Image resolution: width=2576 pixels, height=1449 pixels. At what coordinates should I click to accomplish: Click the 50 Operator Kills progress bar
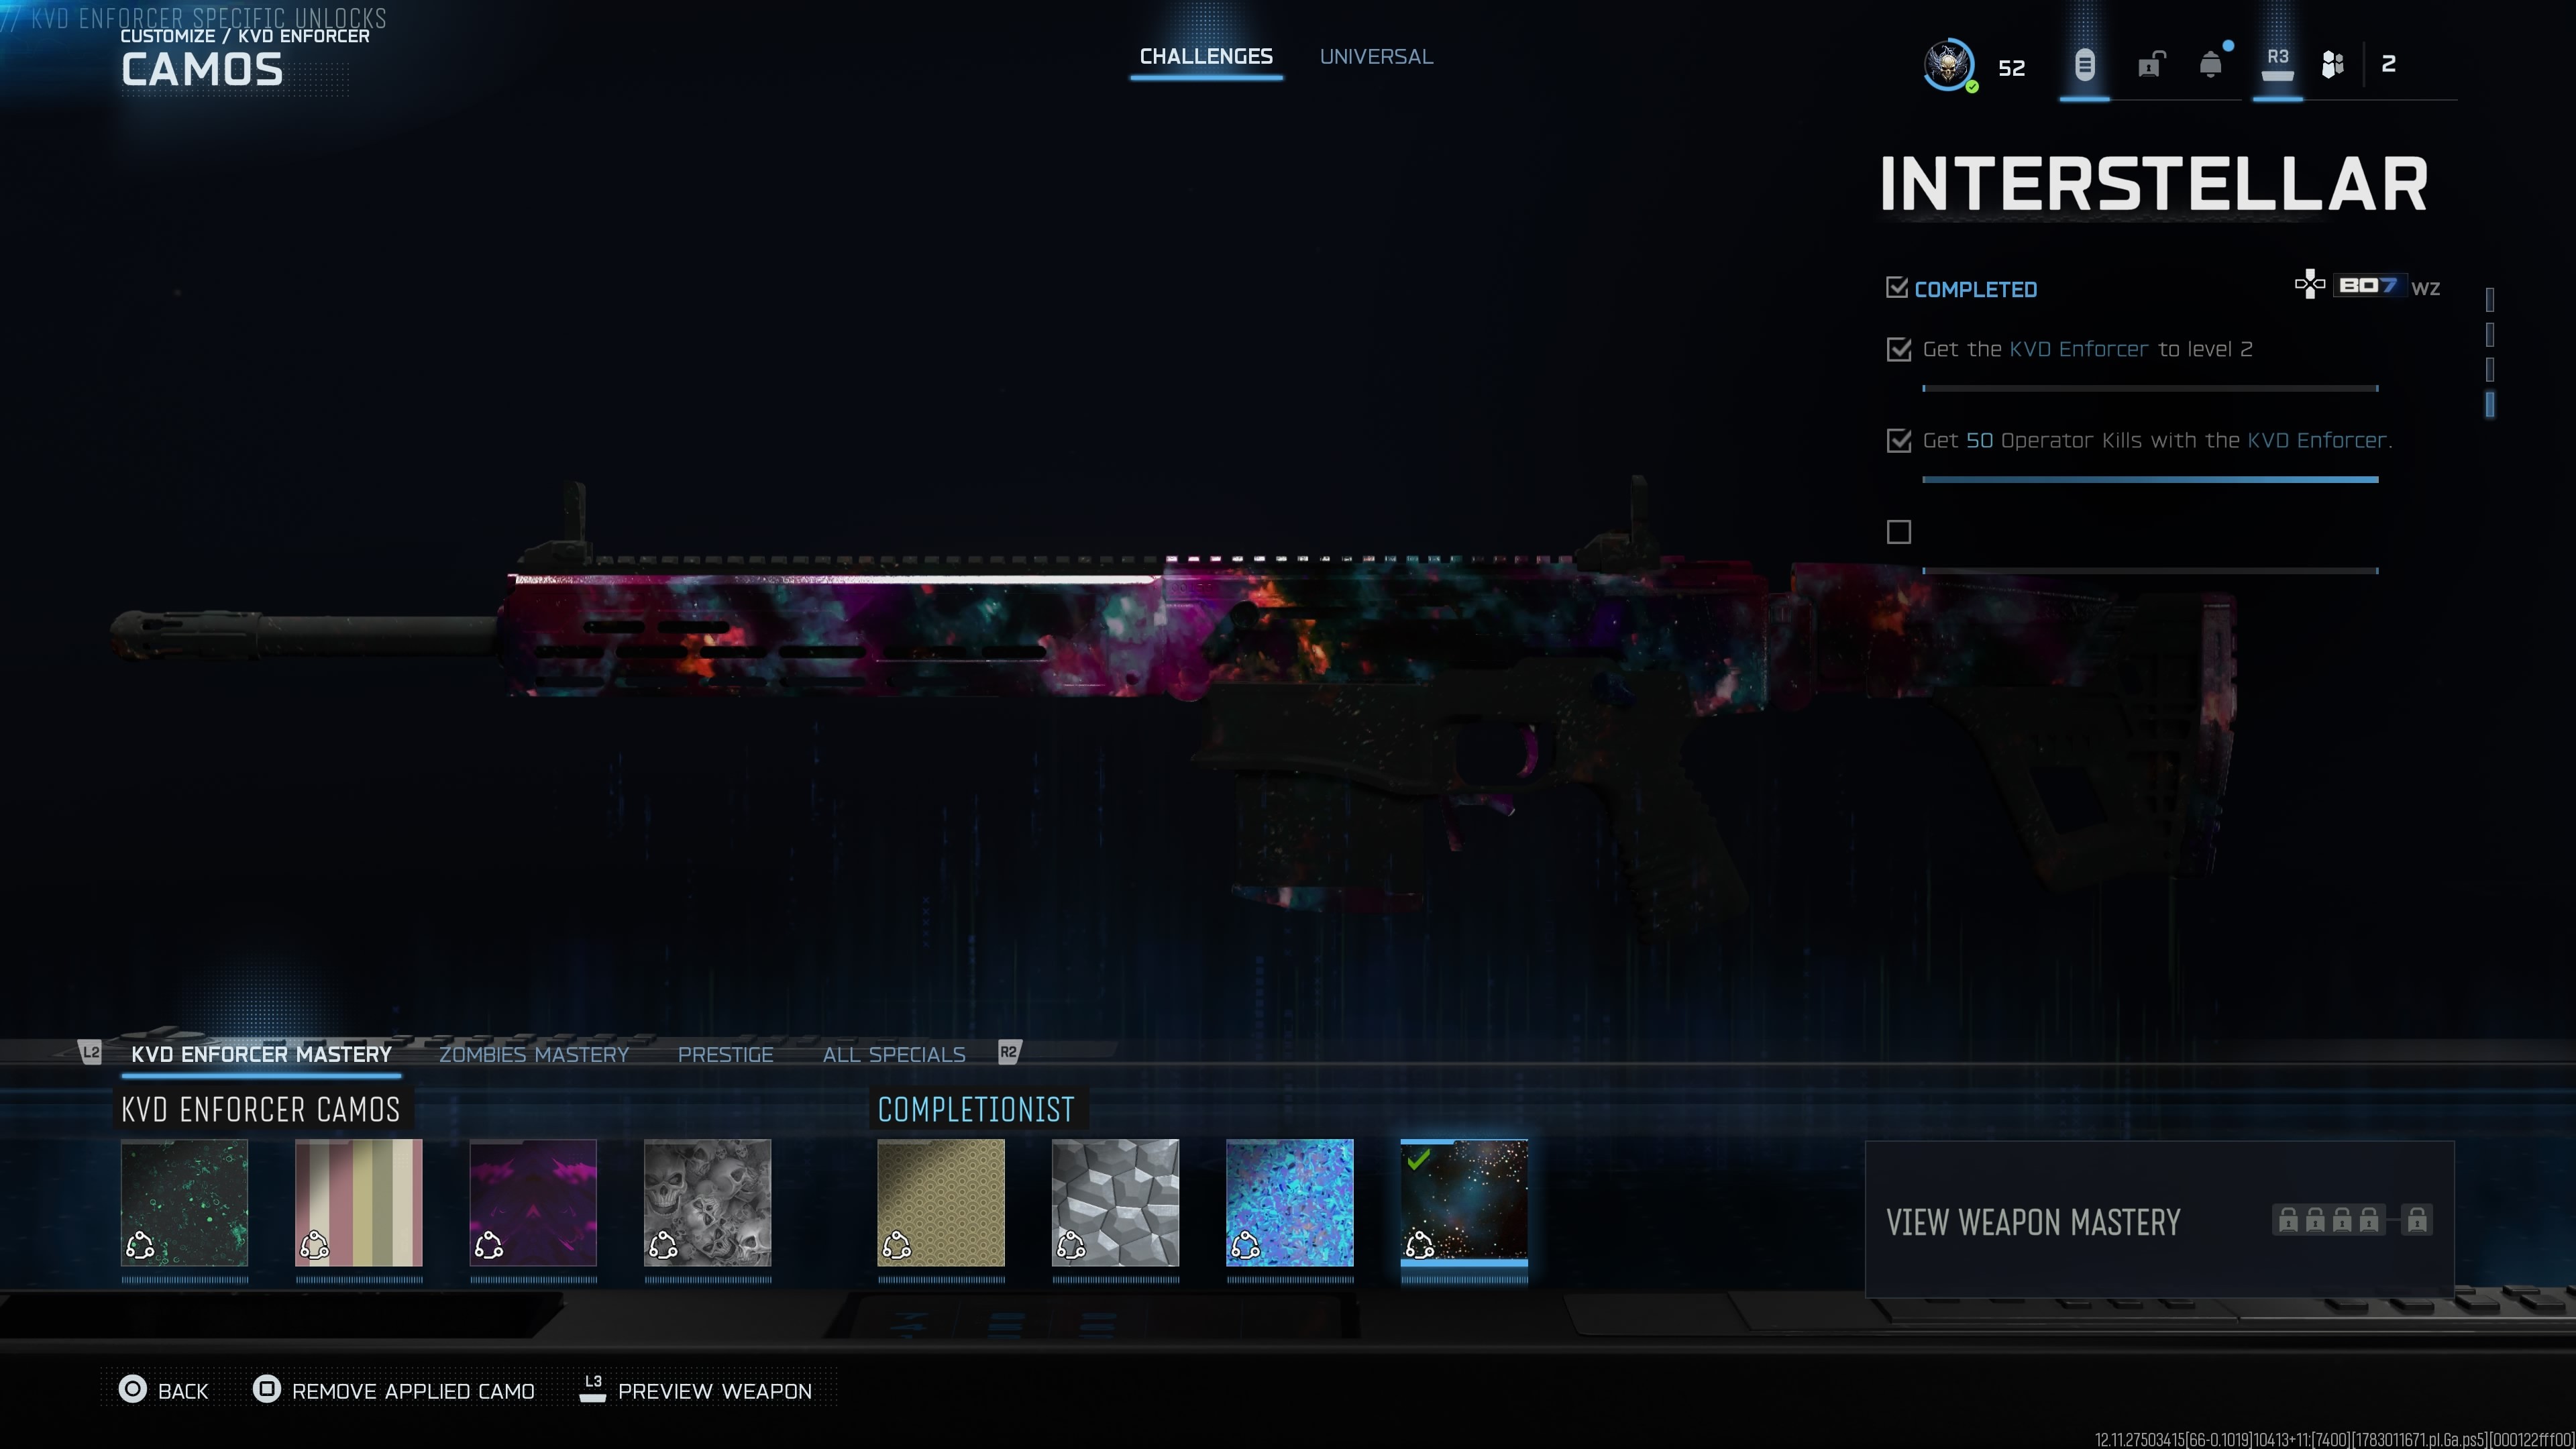click(2150, 479)
